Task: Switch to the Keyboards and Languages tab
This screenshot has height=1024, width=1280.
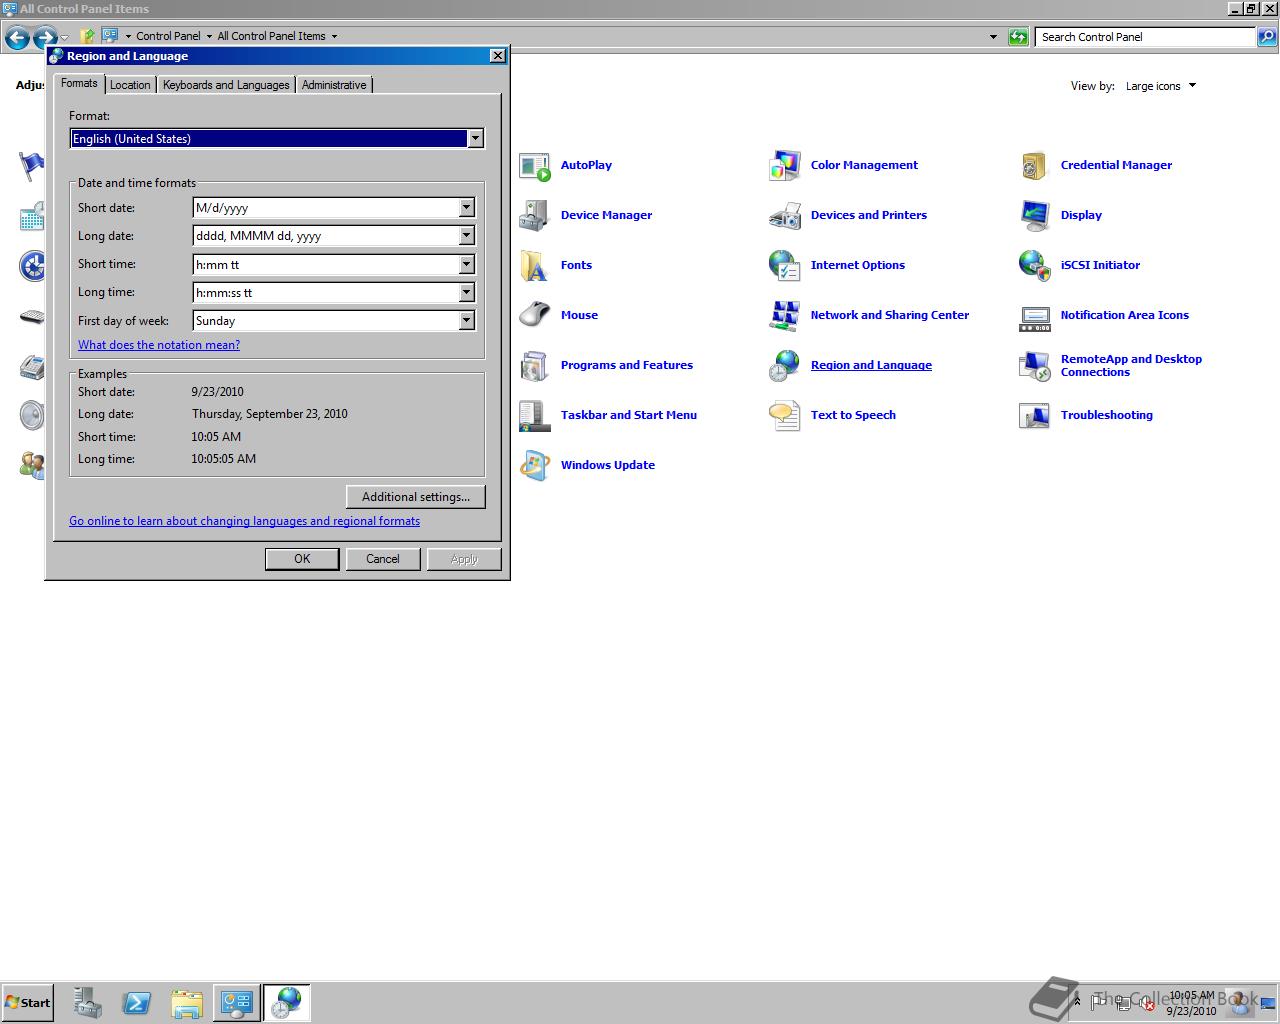Action: (x=226, y=85)
